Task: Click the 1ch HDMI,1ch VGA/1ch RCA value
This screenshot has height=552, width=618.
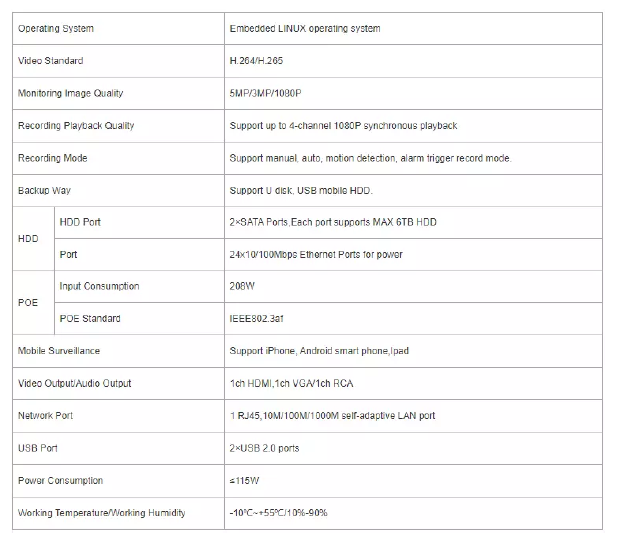Action: (293, 383)
